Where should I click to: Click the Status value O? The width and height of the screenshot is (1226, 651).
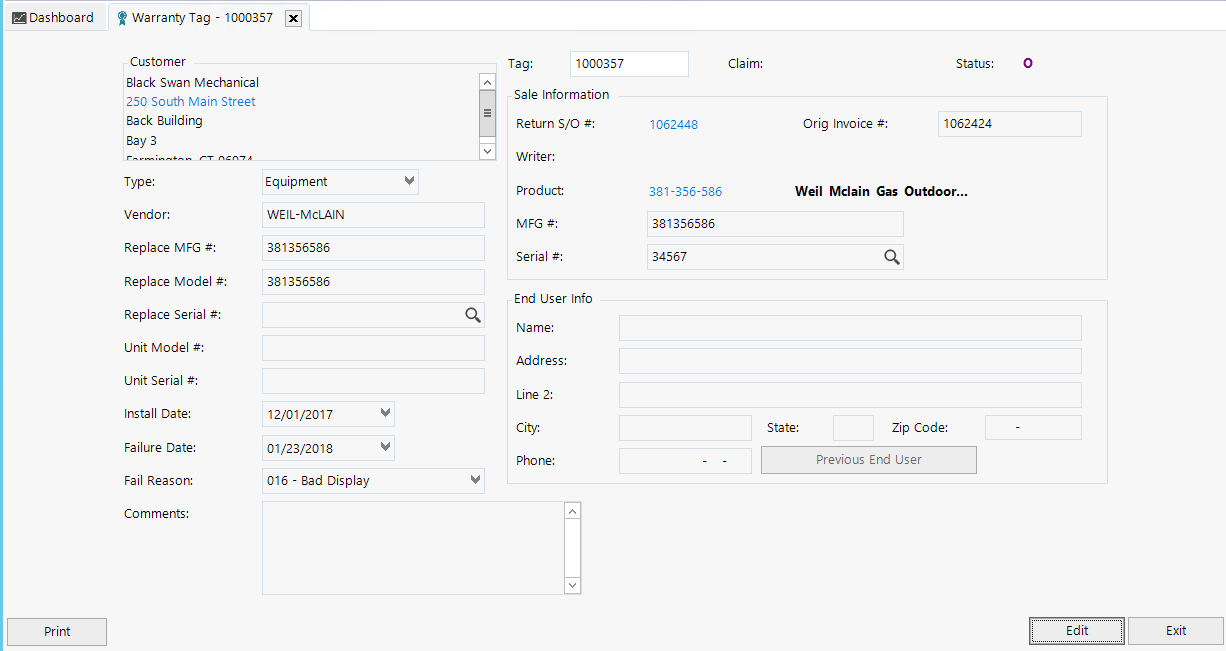point(1028,64)
